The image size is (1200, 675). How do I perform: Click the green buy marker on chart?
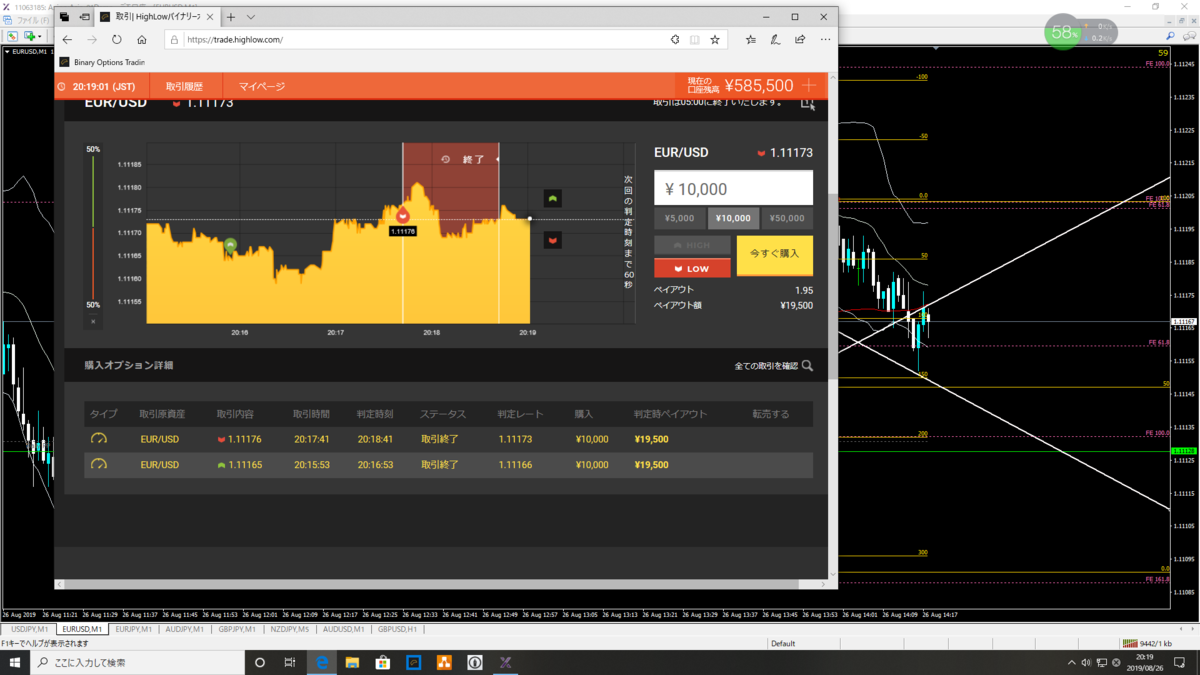tap(230, 245)
